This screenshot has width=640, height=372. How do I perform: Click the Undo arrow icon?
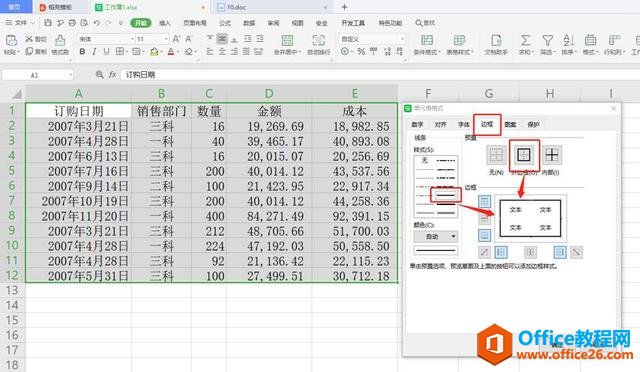pyautogui.click(x=96, y=23)
